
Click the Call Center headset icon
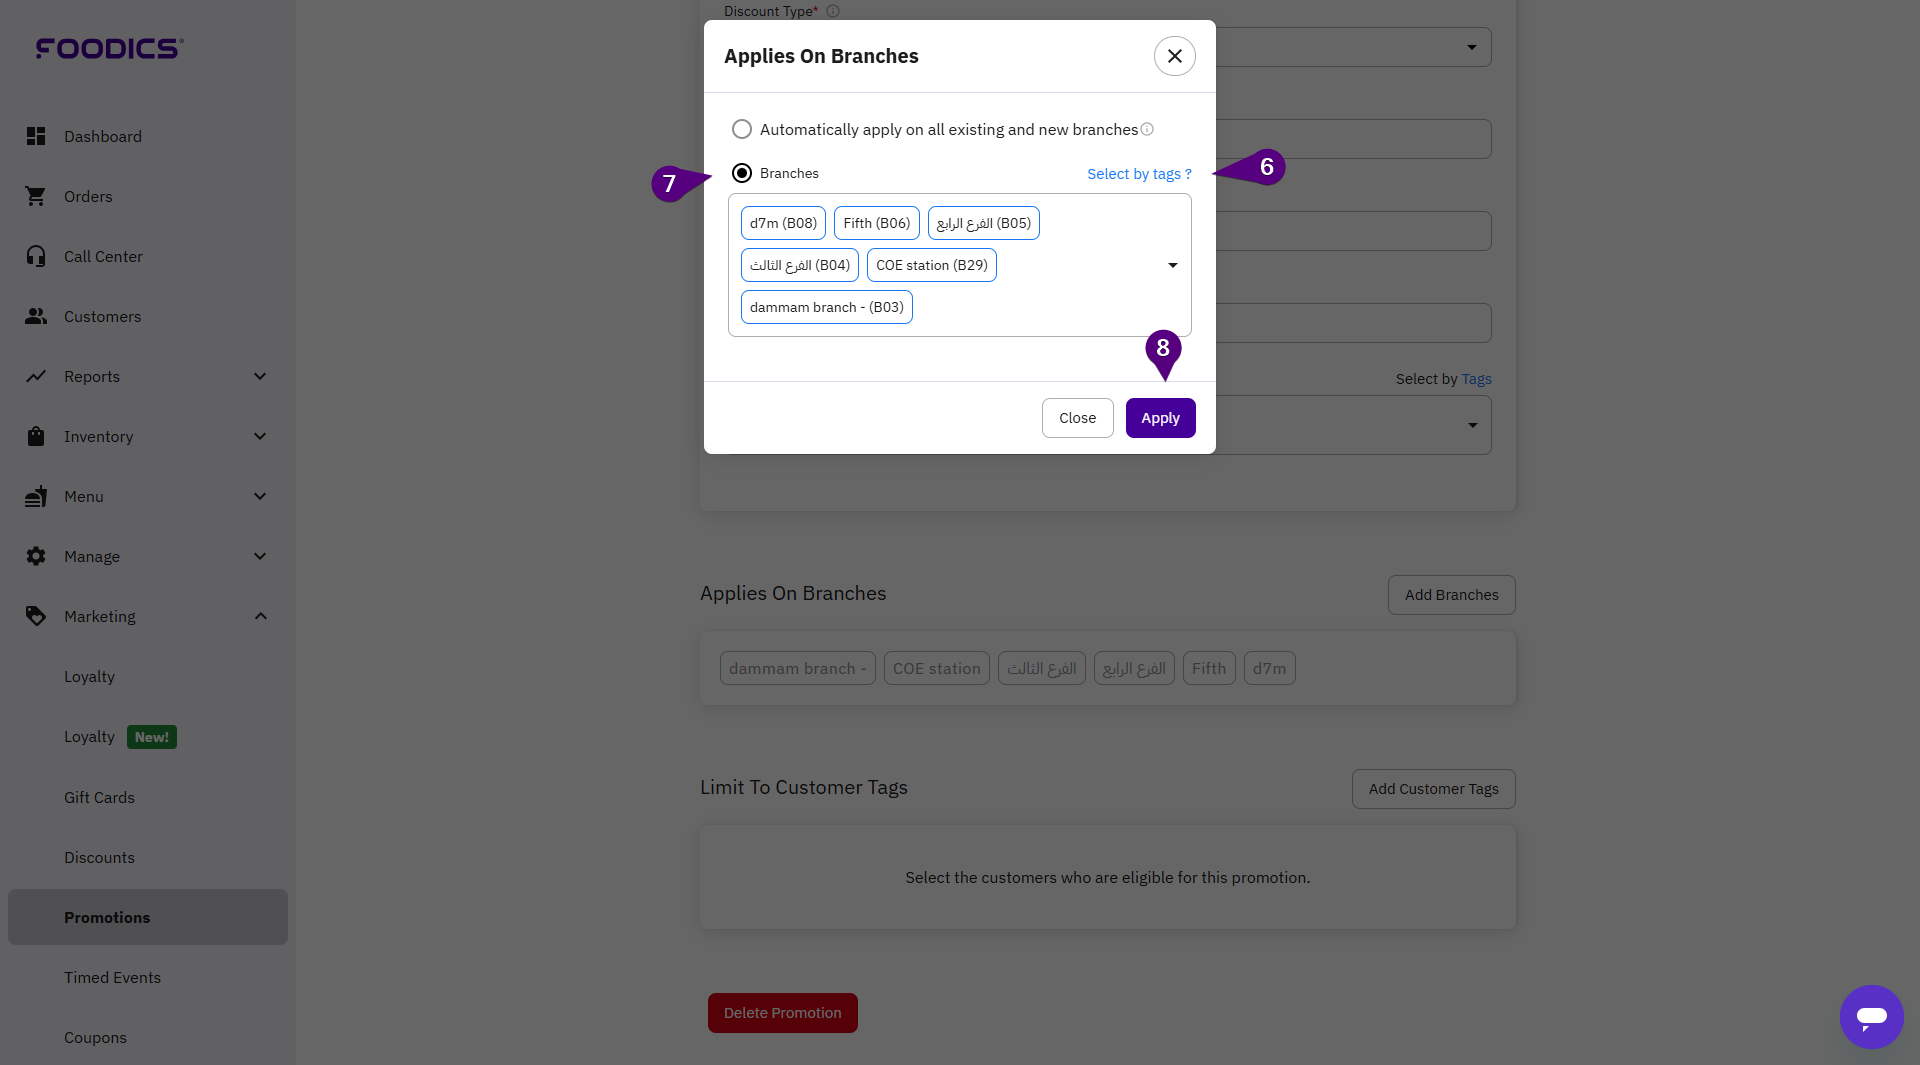click(36, 256)
